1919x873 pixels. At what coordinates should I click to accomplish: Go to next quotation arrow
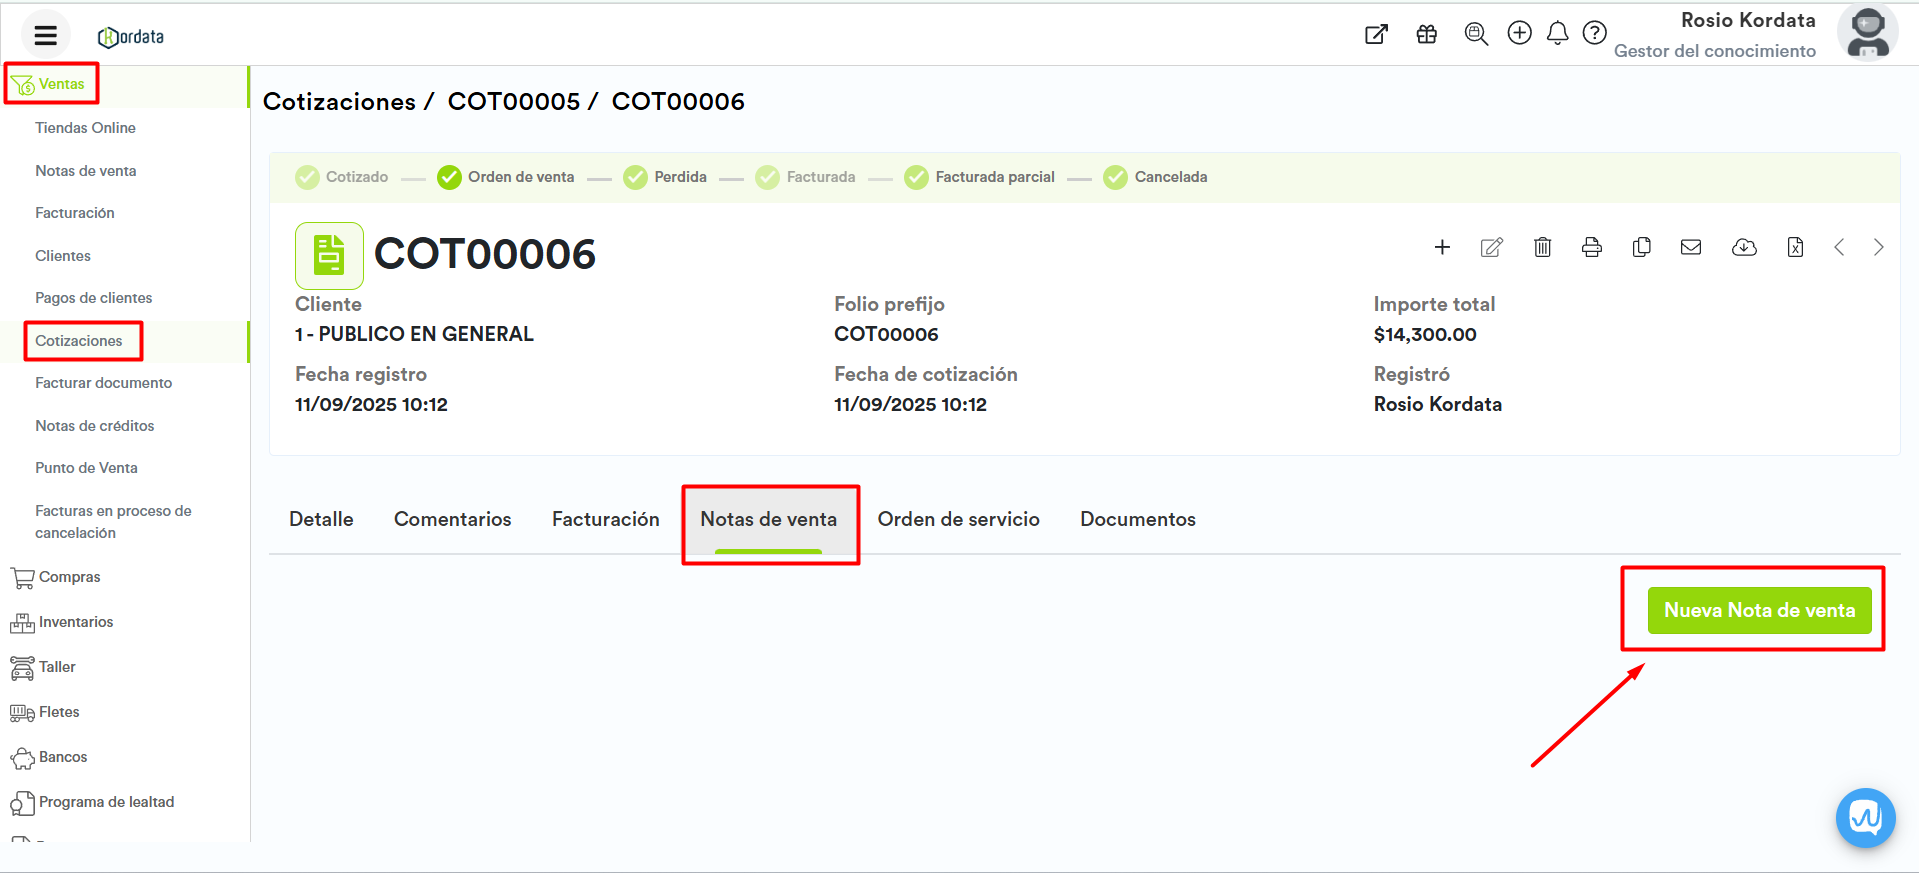tap(1878, 247)
